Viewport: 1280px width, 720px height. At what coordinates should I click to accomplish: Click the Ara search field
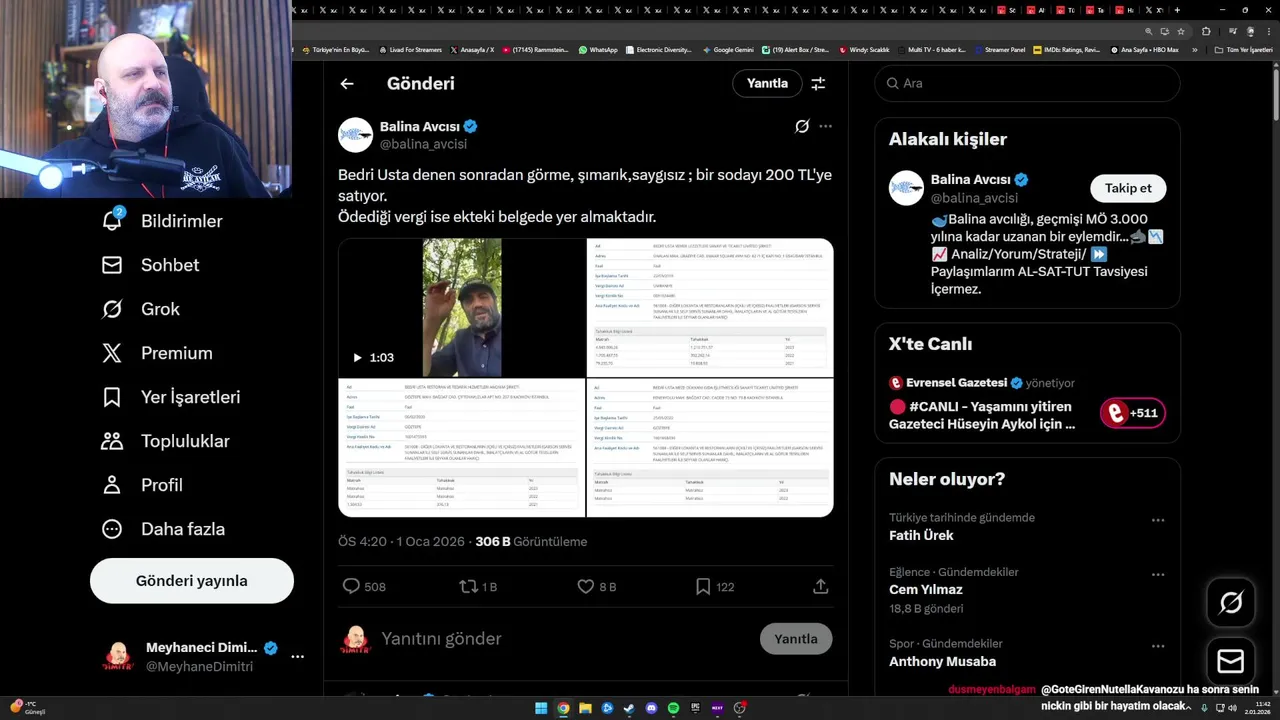pyautogui.click(x=1027, y=83)
